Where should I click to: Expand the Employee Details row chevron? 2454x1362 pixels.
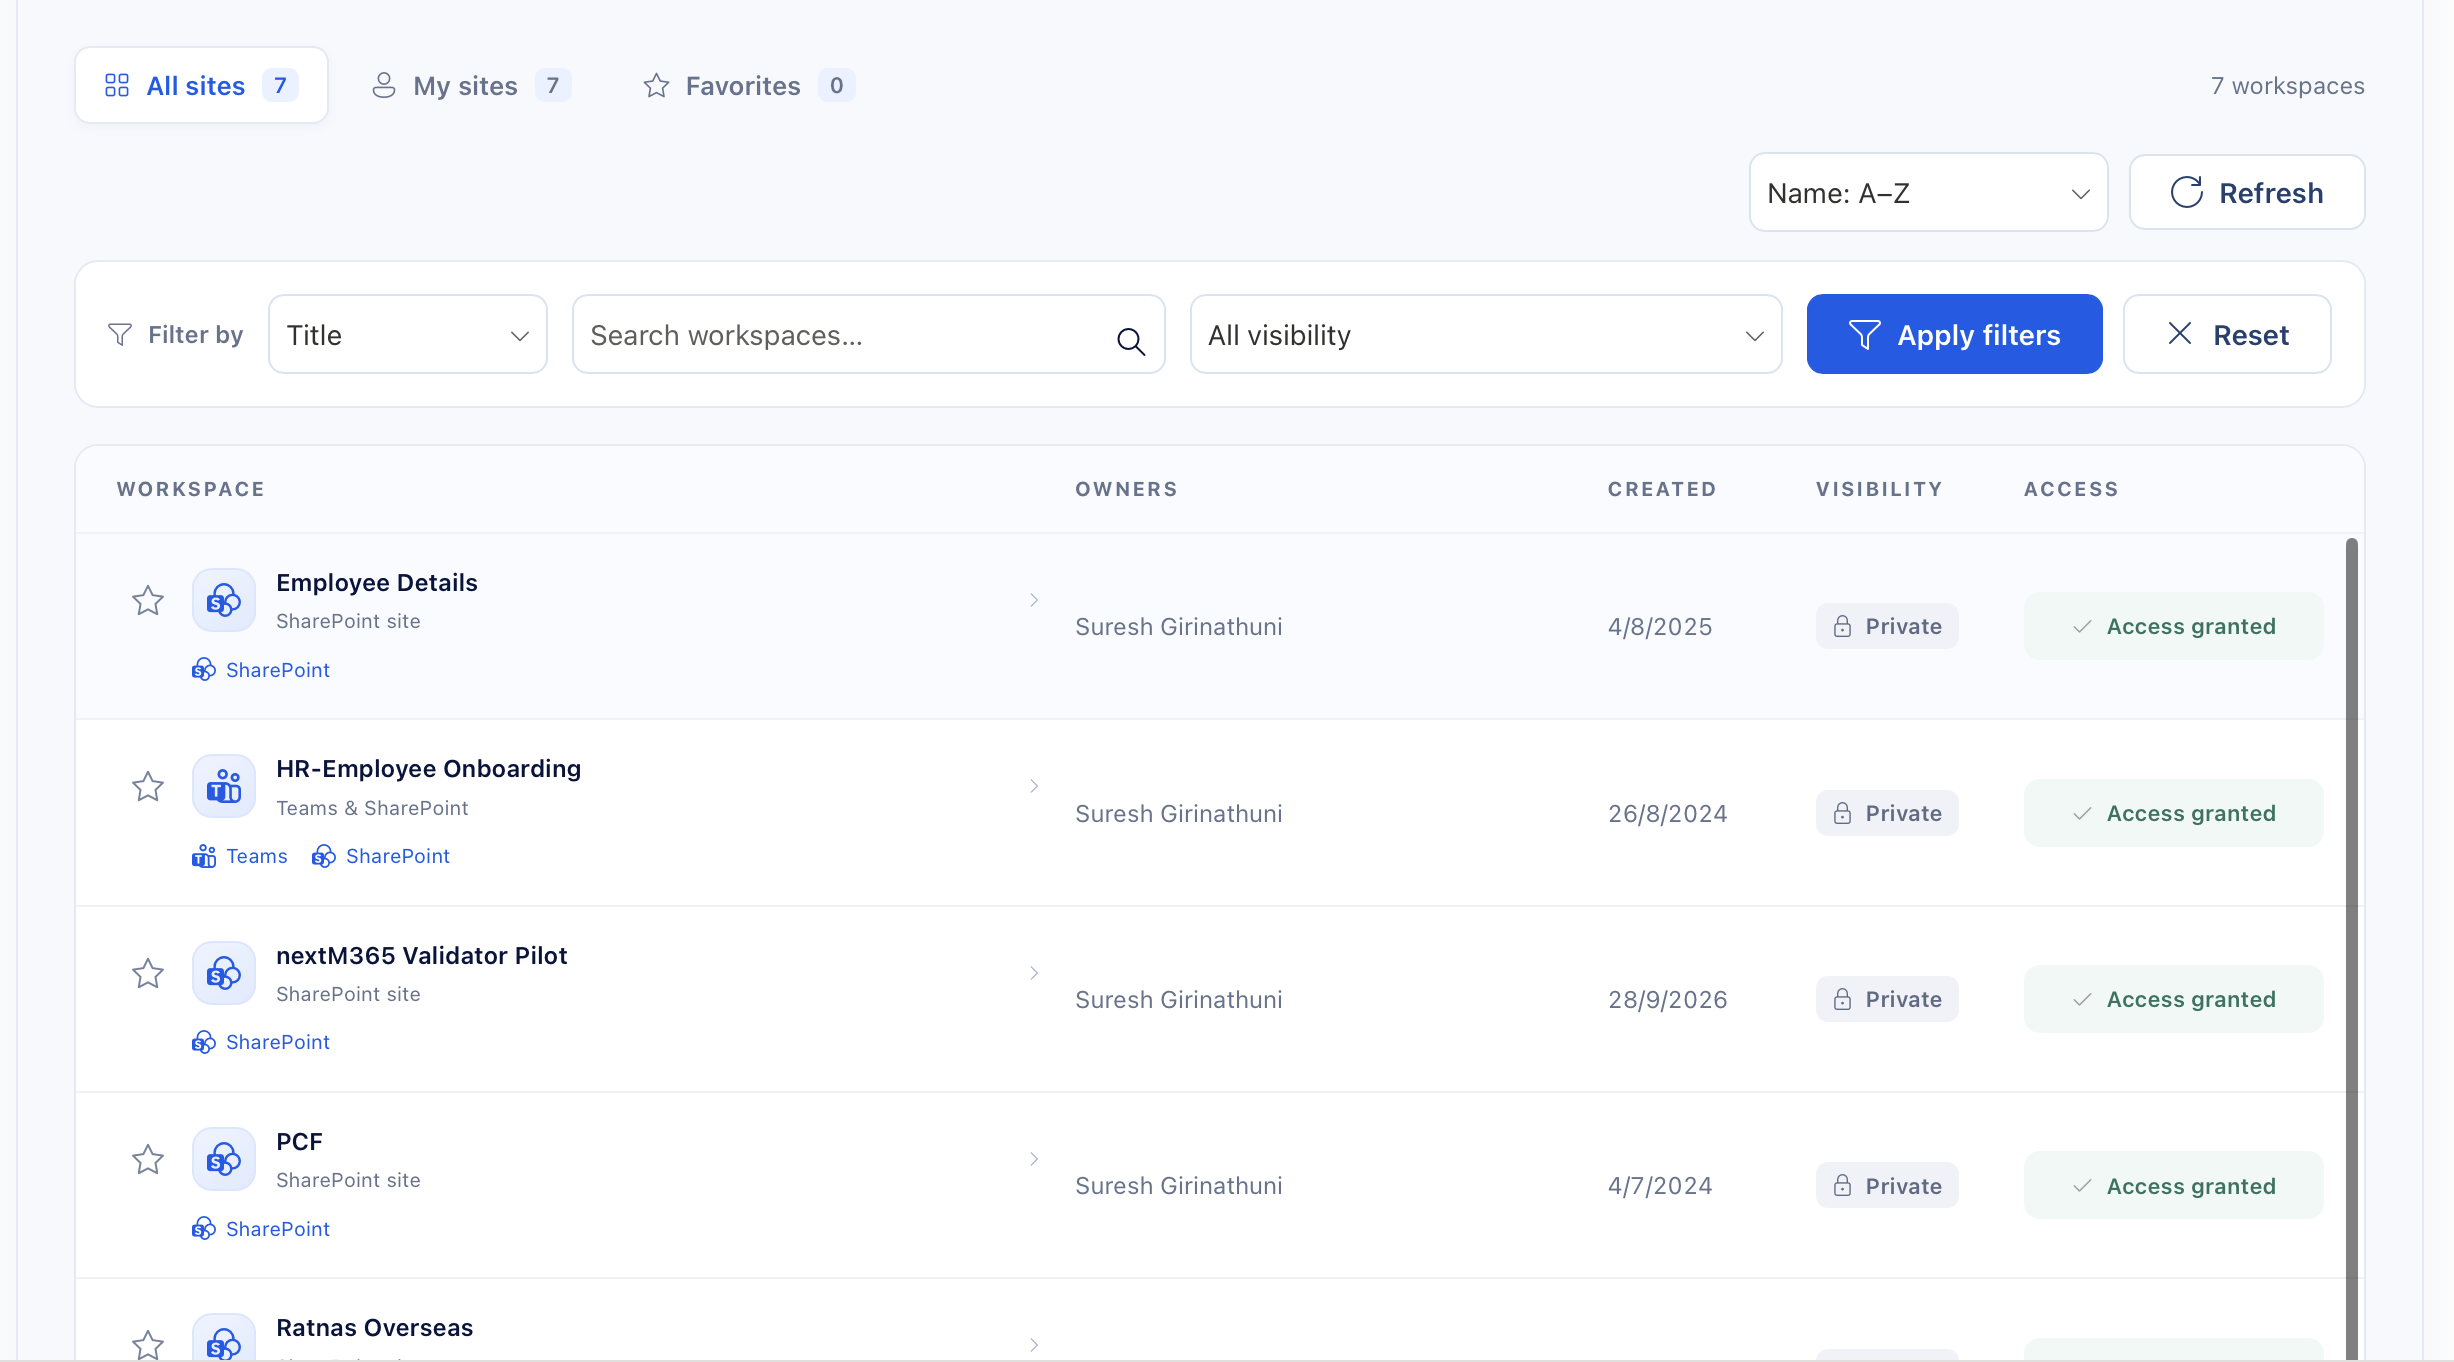(1034, 600)
